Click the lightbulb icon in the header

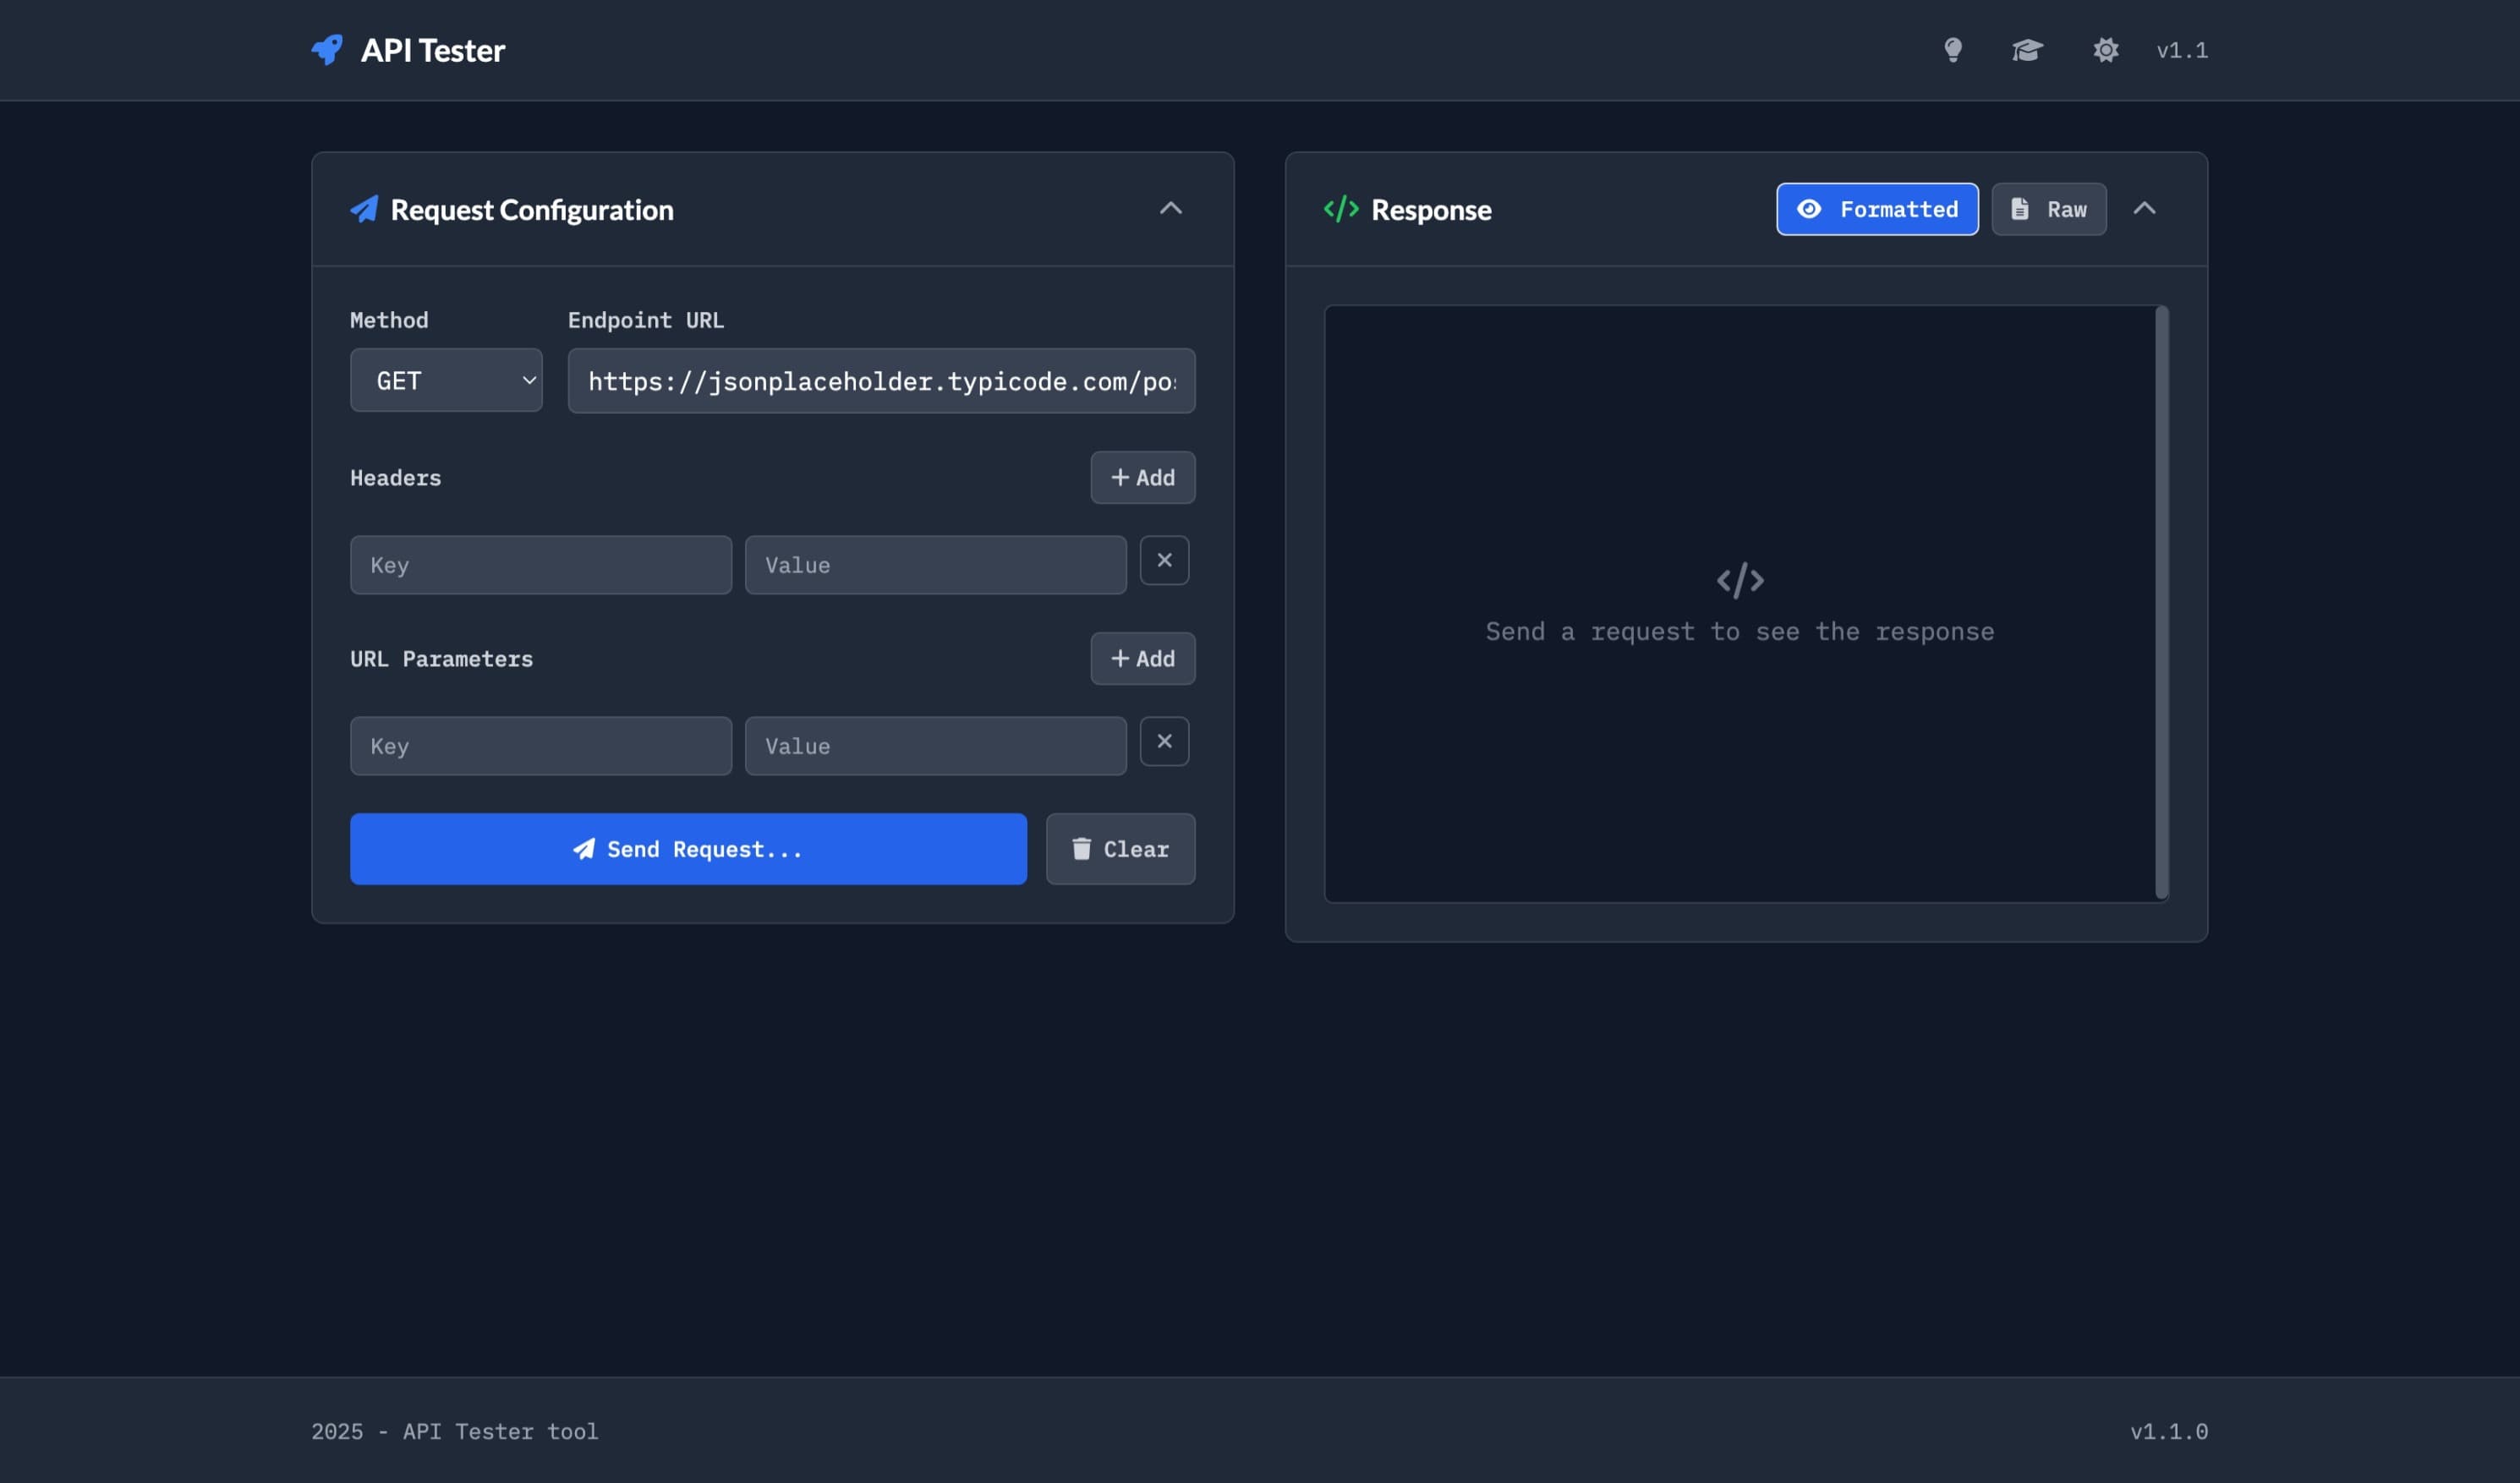tap(1954, 50)
